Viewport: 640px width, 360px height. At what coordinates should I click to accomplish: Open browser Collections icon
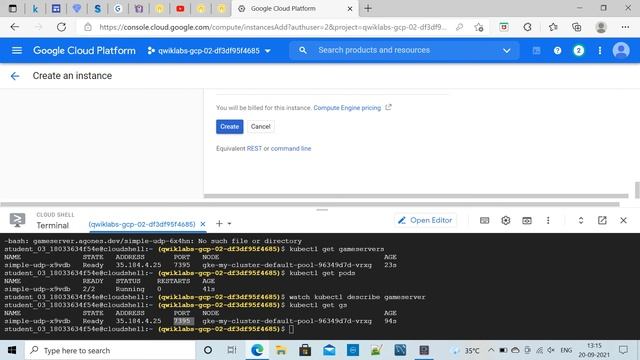[x=576, y=27]
